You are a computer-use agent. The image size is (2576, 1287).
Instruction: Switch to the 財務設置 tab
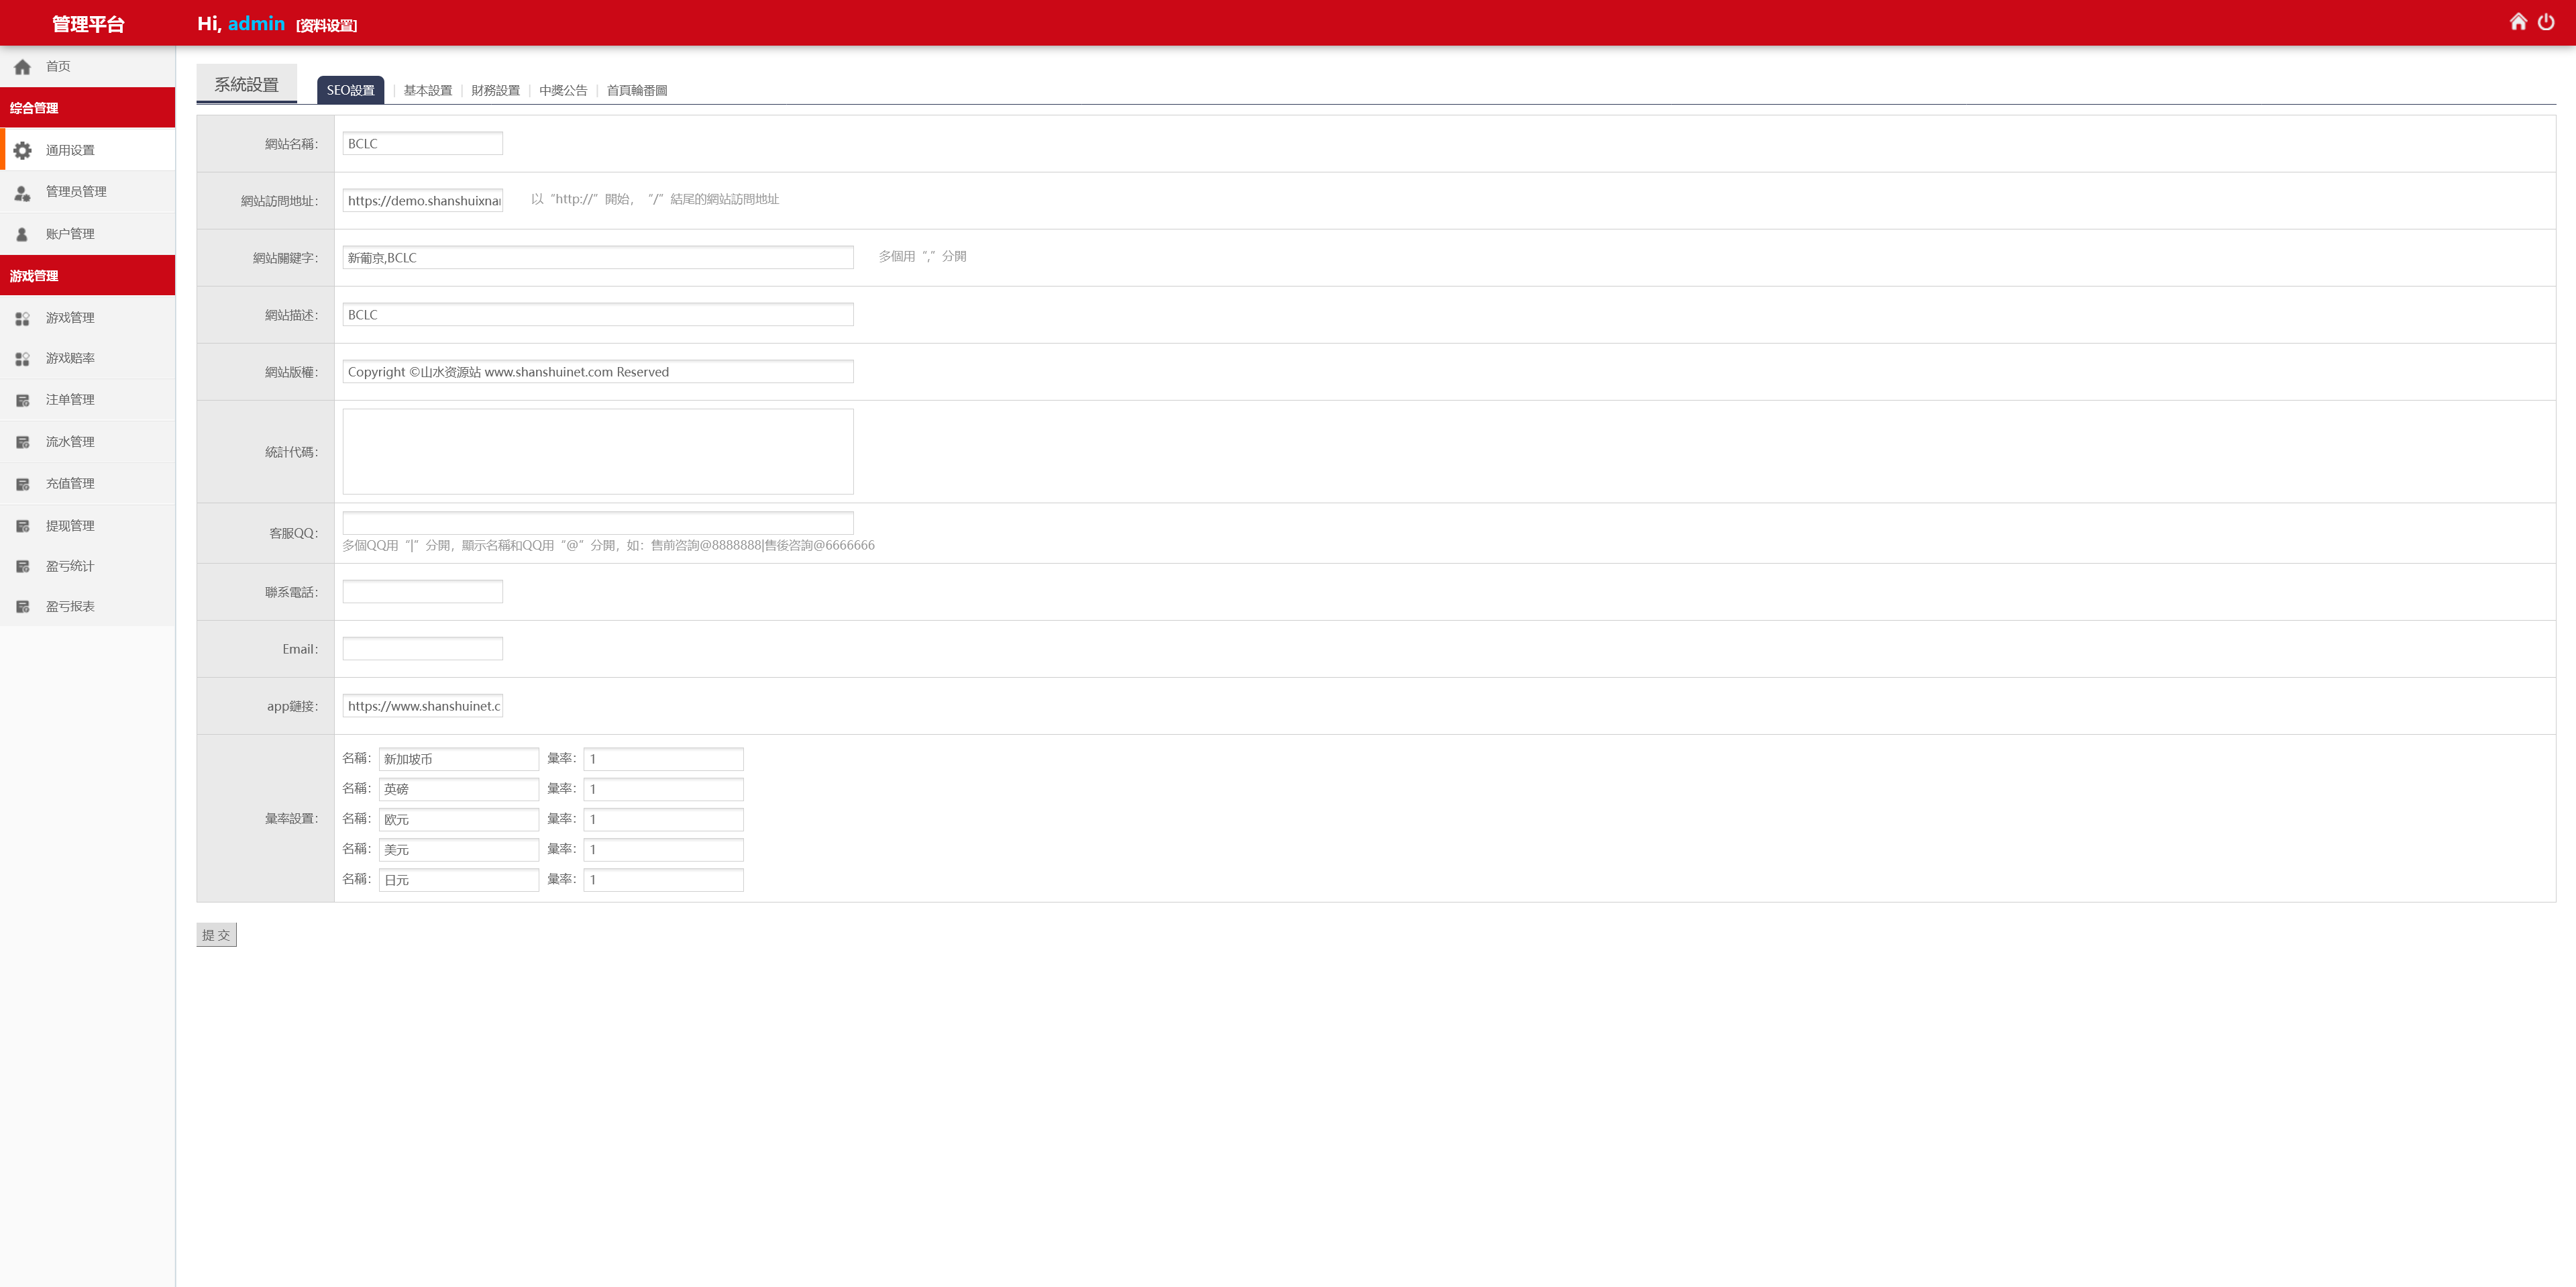(495, 90)
